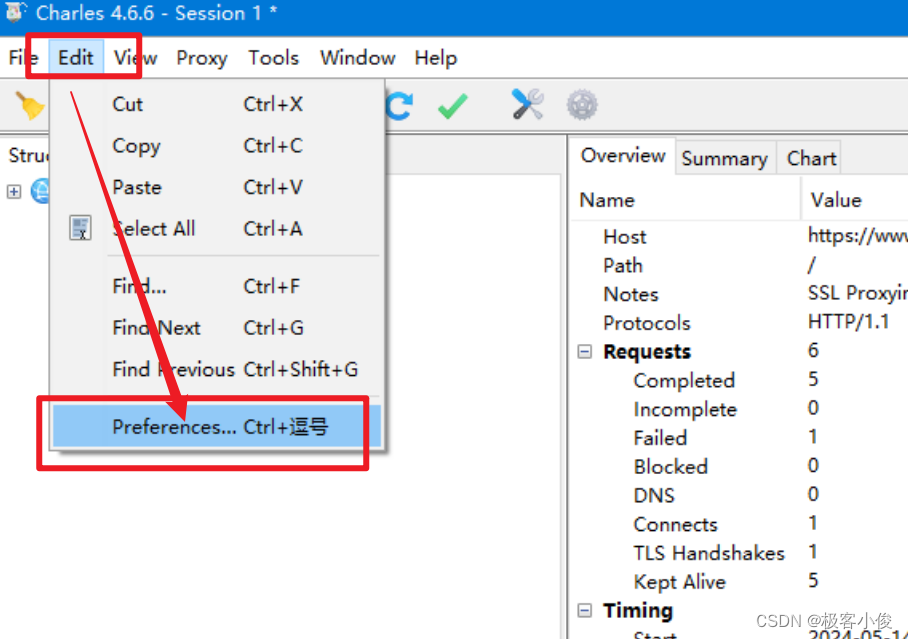Open the Tools wrench icon
908x639 pixels.
tap(528, 105)
